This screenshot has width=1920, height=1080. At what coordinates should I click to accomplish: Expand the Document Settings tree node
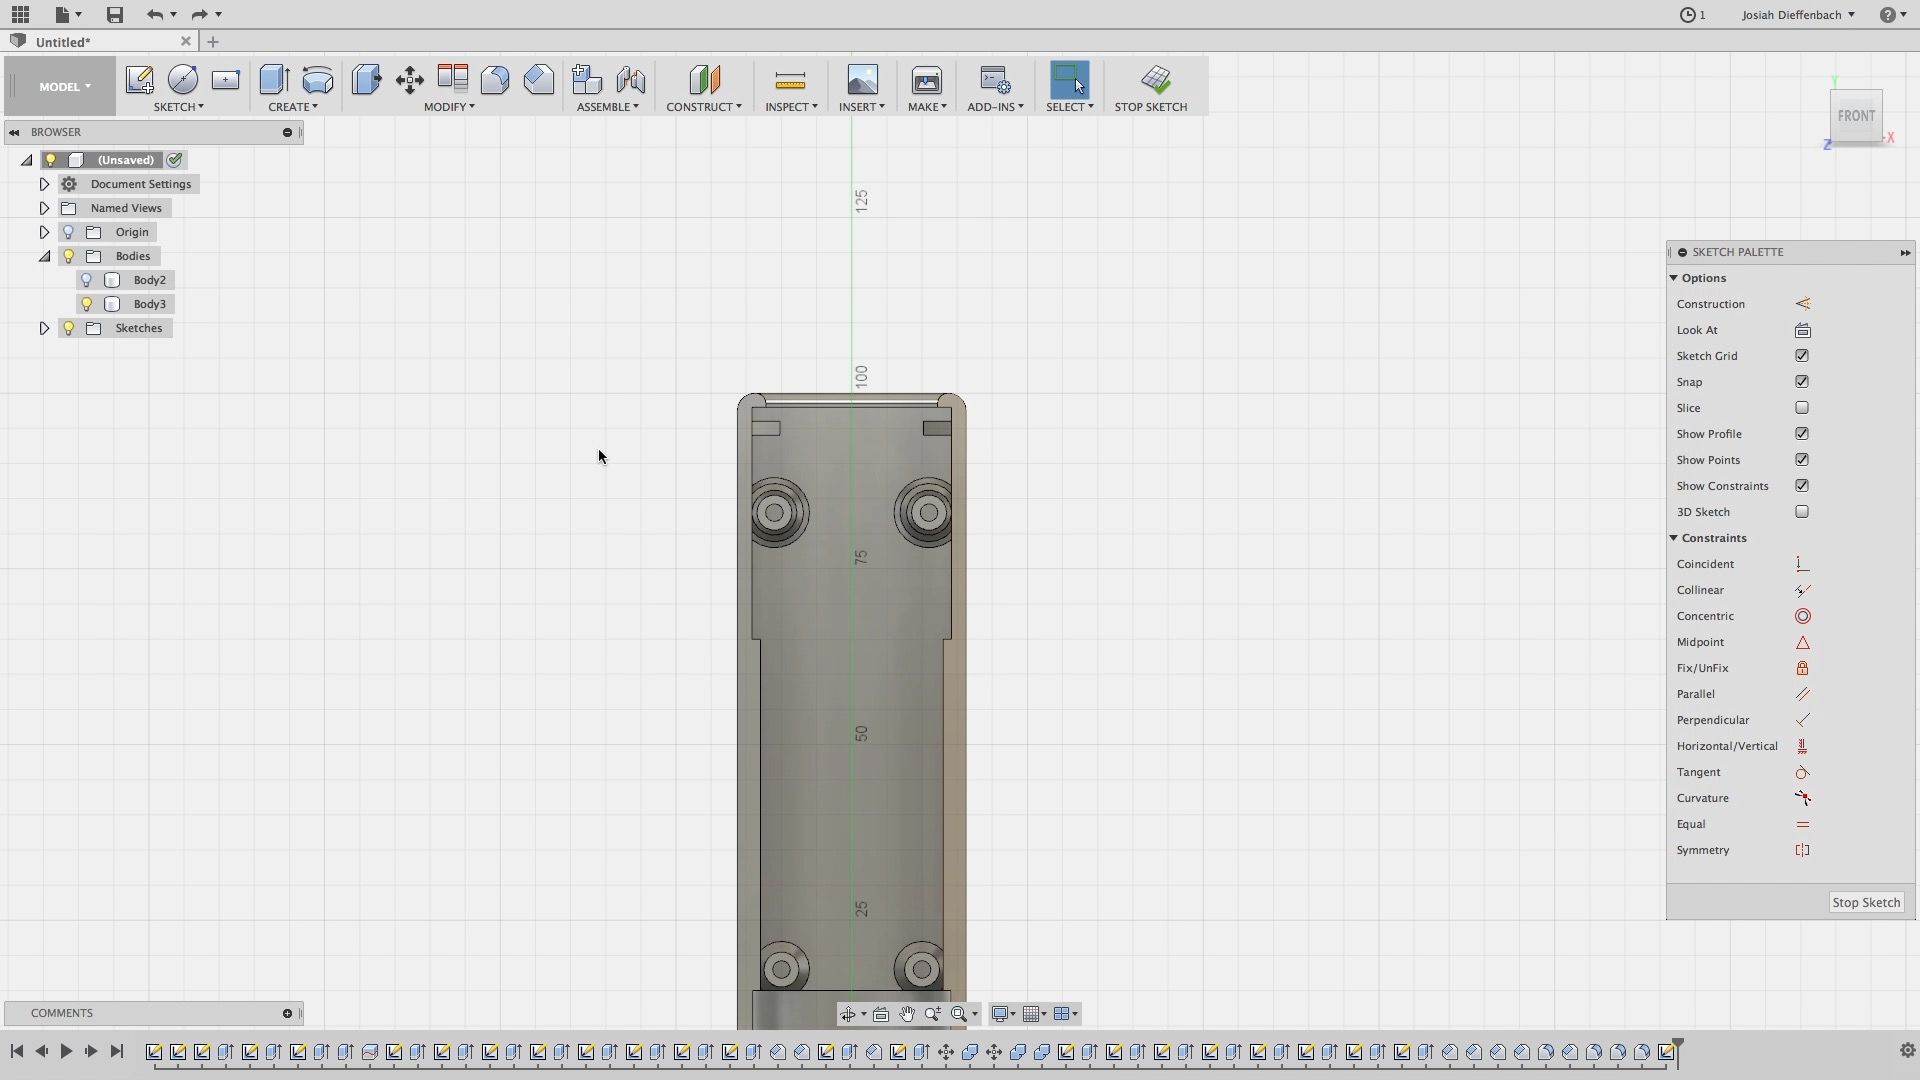tap(44, 184)
